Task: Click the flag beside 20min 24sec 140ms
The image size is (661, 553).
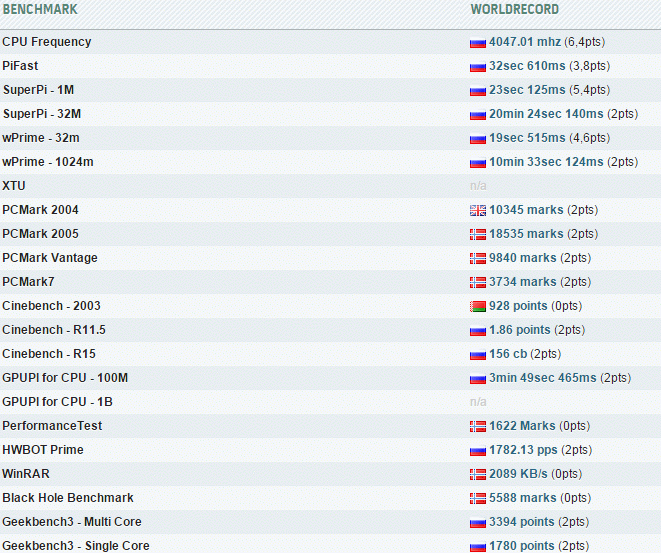Action: [x=478, y=115]
